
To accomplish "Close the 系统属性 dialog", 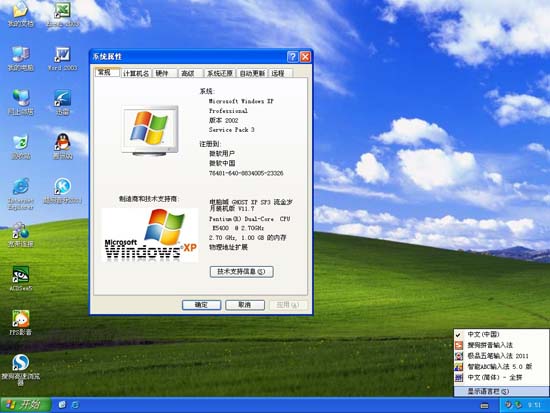I will click(x=306, y=57).
